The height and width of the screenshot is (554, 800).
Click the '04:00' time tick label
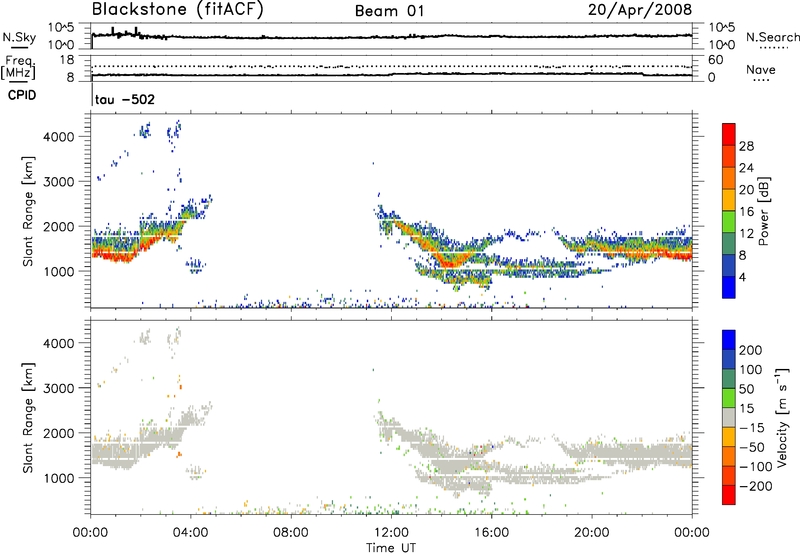[191, 533]
